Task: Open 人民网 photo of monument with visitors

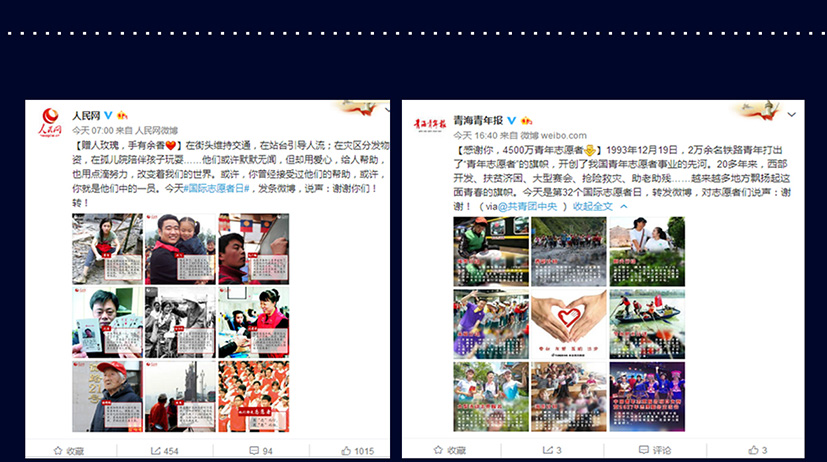Action: (180, 396)
